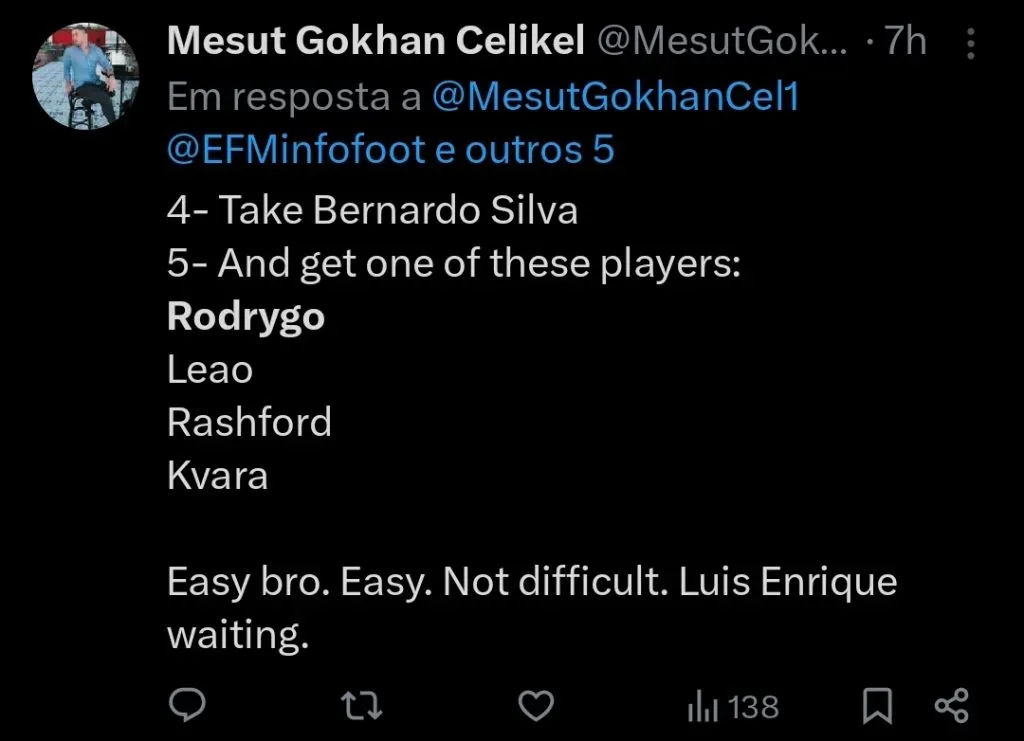
Task: Click the 138 view count number
Action: (x=754, y=707)
